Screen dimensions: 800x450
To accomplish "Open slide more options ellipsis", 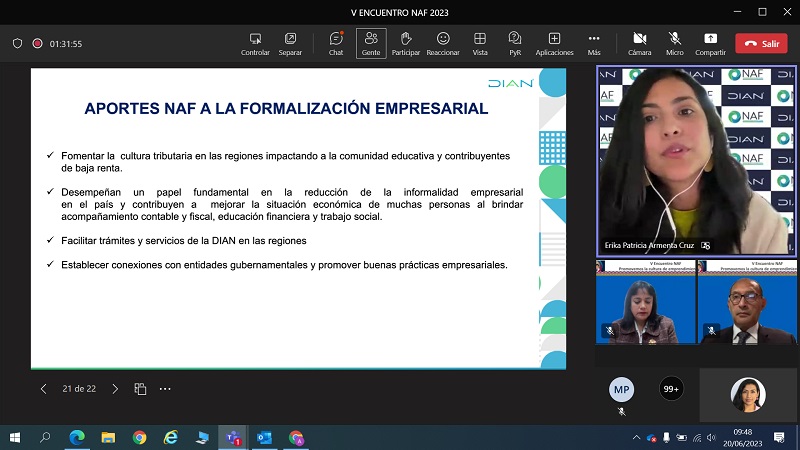I will pyautogui.click(x=165, y=389).
